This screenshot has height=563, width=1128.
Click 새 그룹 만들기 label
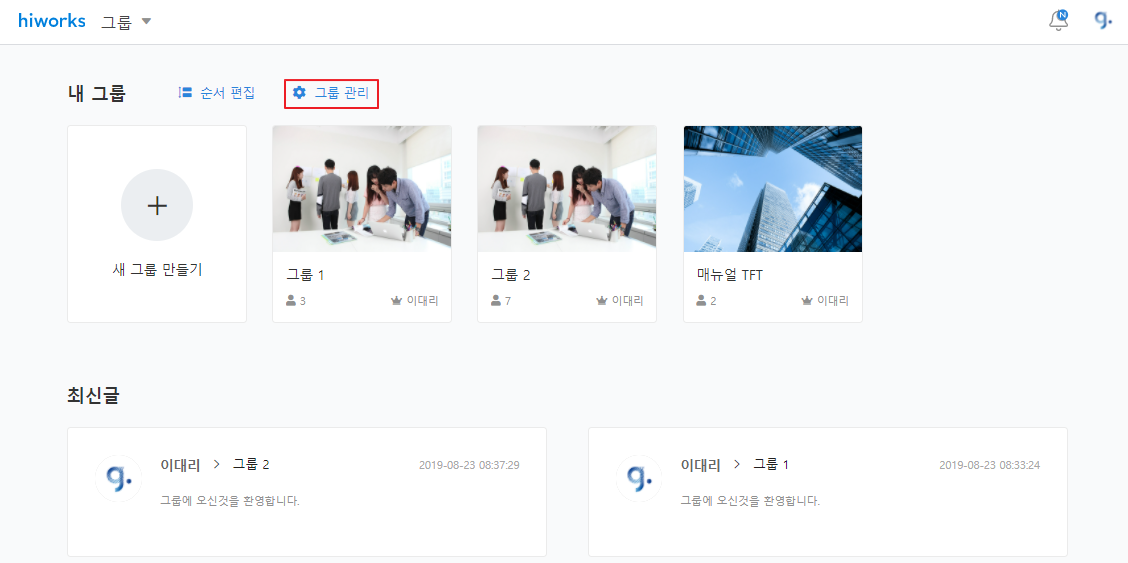tap(157, 270)
